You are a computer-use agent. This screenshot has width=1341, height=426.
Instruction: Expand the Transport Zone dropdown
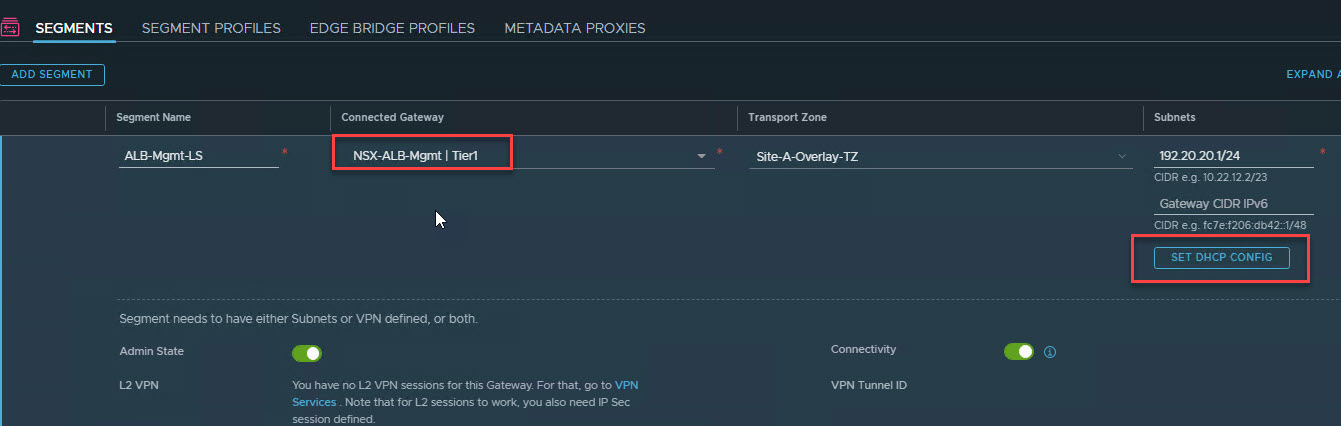1122,156
